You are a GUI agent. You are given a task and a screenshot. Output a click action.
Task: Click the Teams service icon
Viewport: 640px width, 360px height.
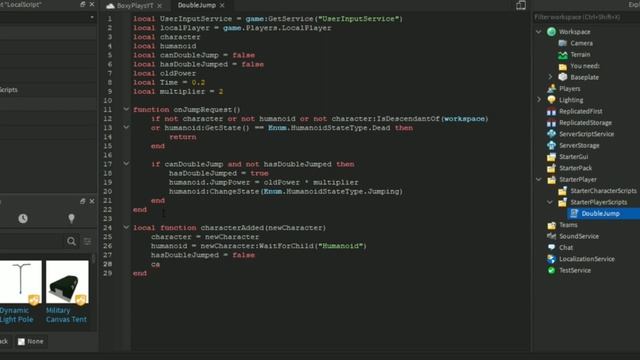click(x=551, y=225)
